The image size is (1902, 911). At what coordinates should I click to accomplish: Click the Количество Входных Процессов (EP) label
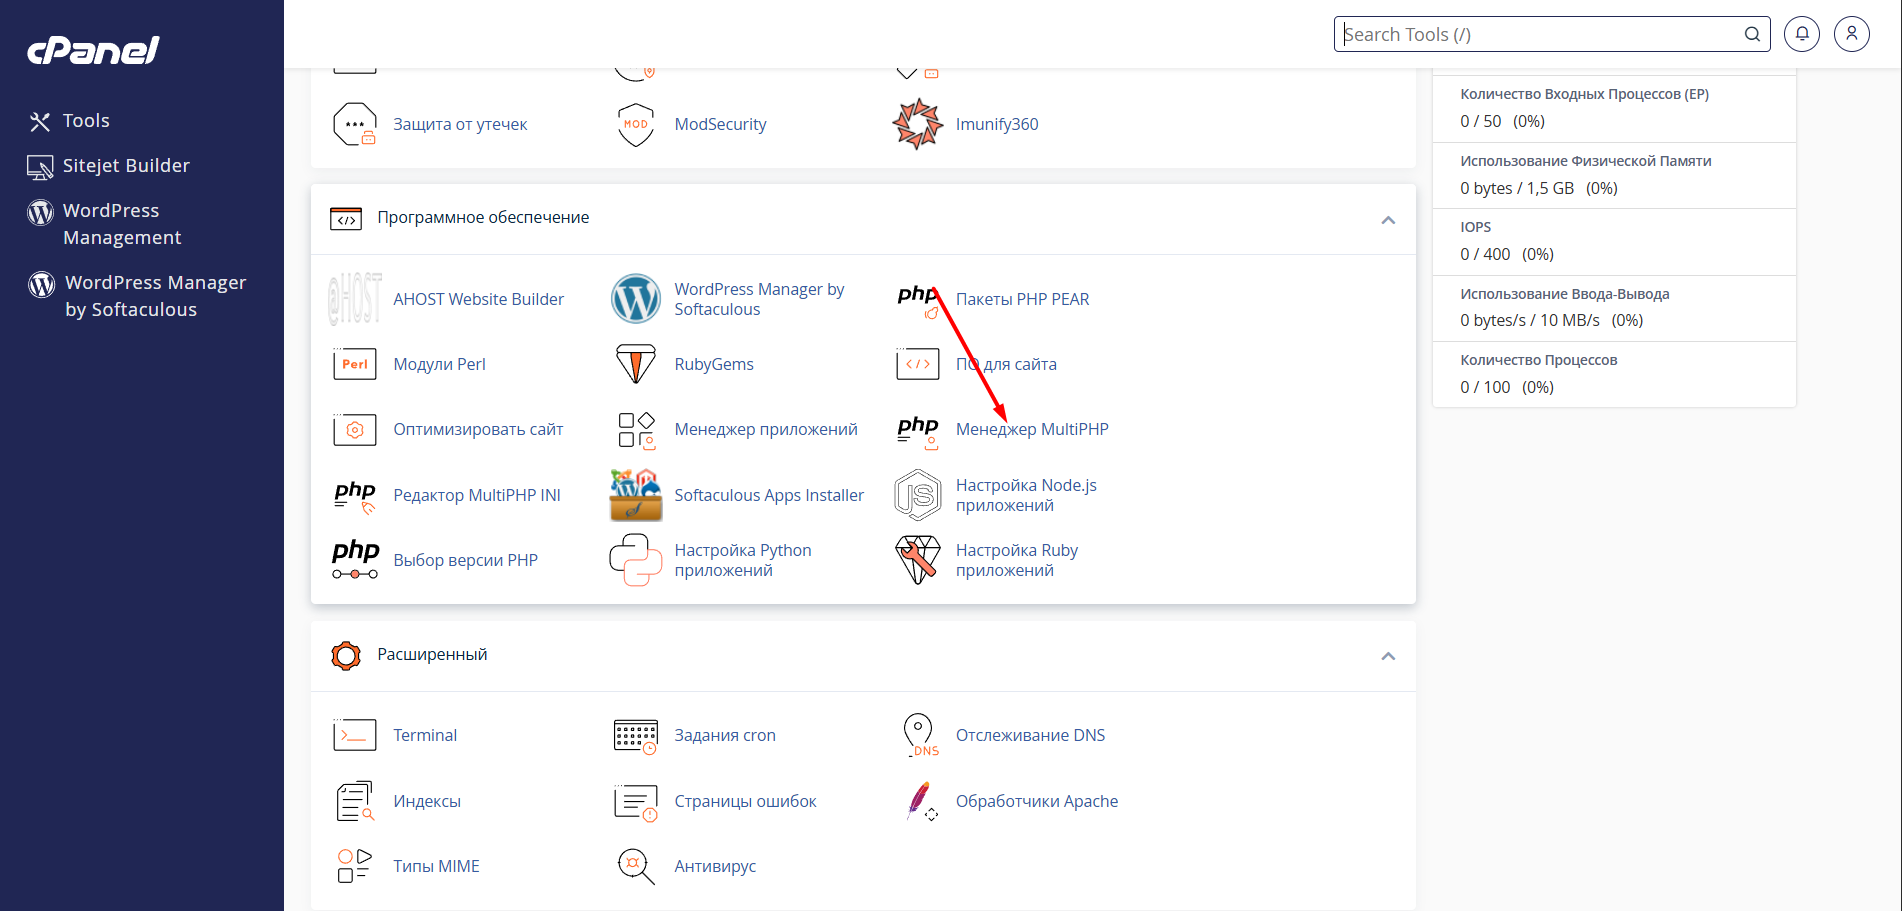pyautogui.click(x=1584, y=94)
